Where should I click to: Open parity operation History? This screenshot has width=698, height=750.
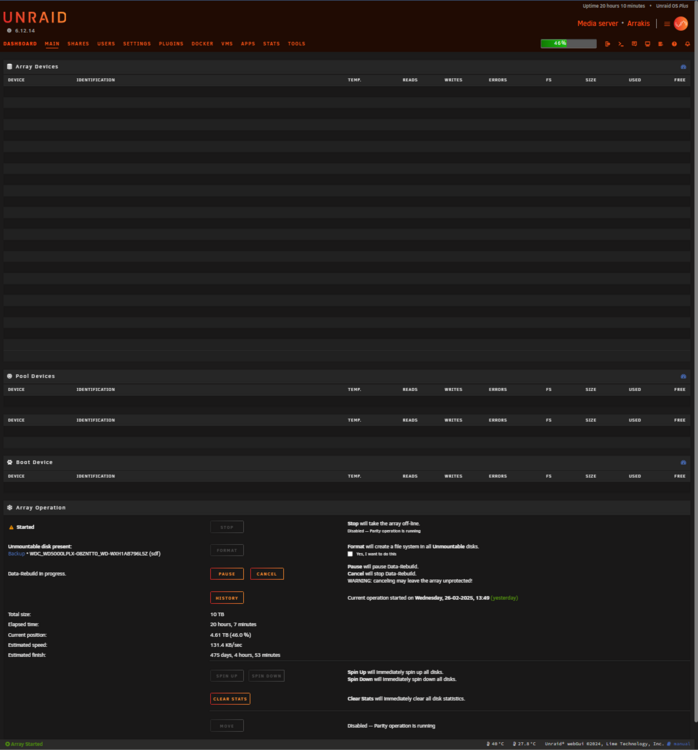[x=227, y=598]
